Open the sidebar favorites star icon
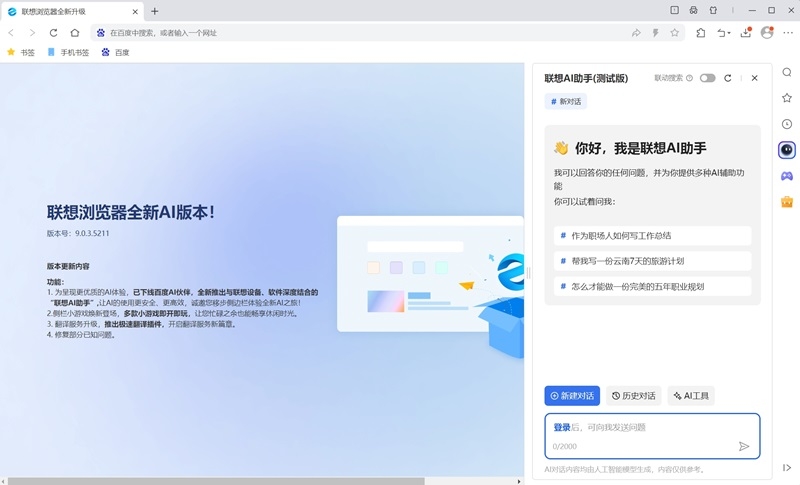This screenshot has height=485, width=800. (x=787, y=97)
